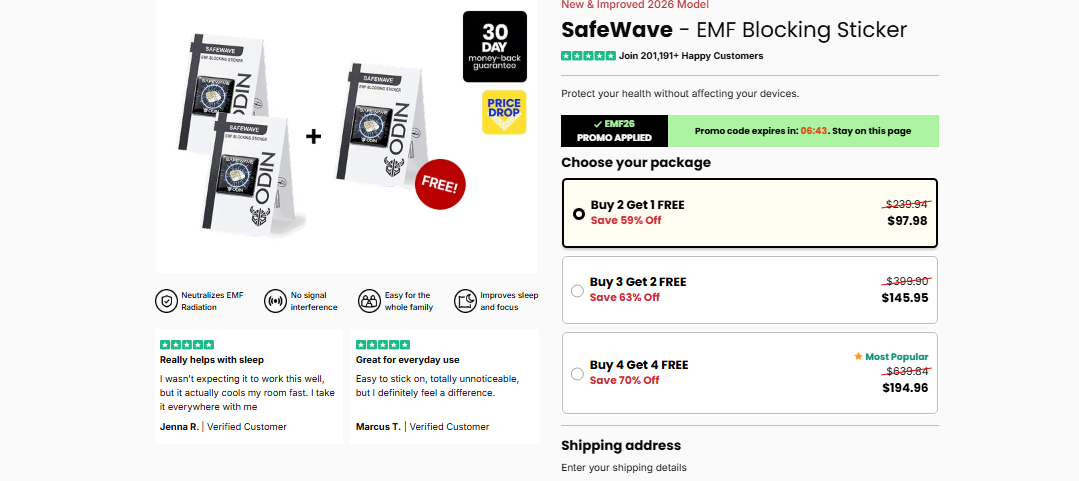Click the EMF26 Promo Applied label
This screenshot has width=1079, height=481.
point(614,130)
